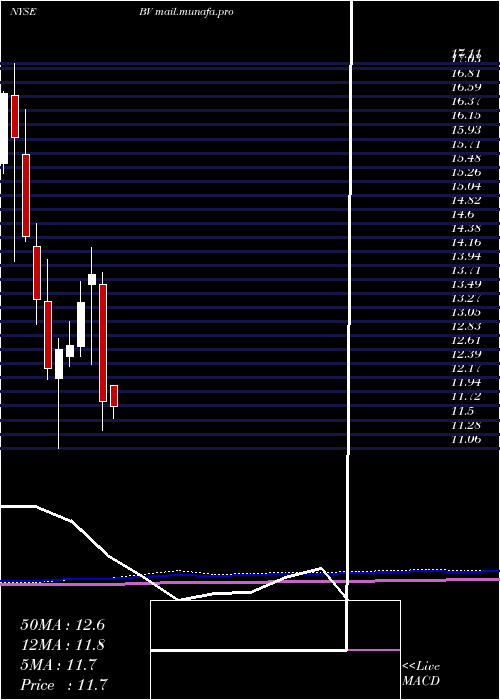Select the 12MA : 11.8 readout
This screenshot has height=700, width=500.
[x=62, y=645]
